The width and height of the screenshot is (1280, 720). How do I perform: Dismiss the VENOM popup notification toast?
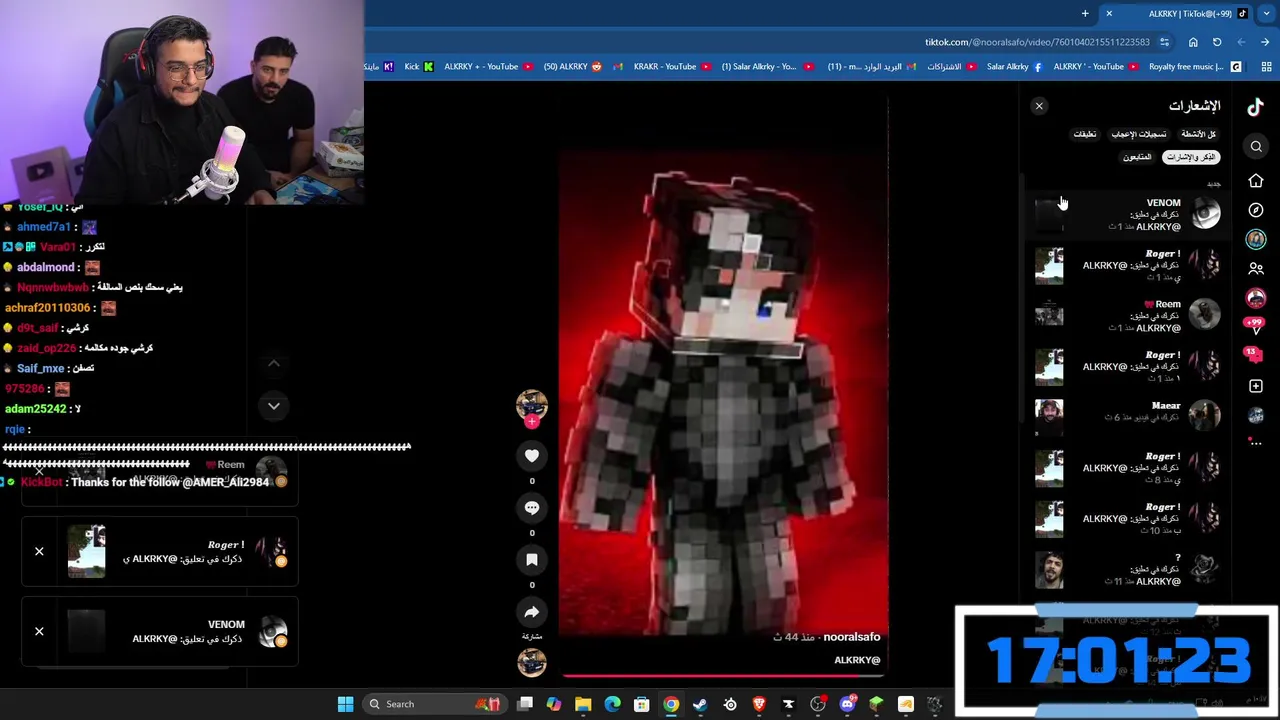[x=39, y=631]
